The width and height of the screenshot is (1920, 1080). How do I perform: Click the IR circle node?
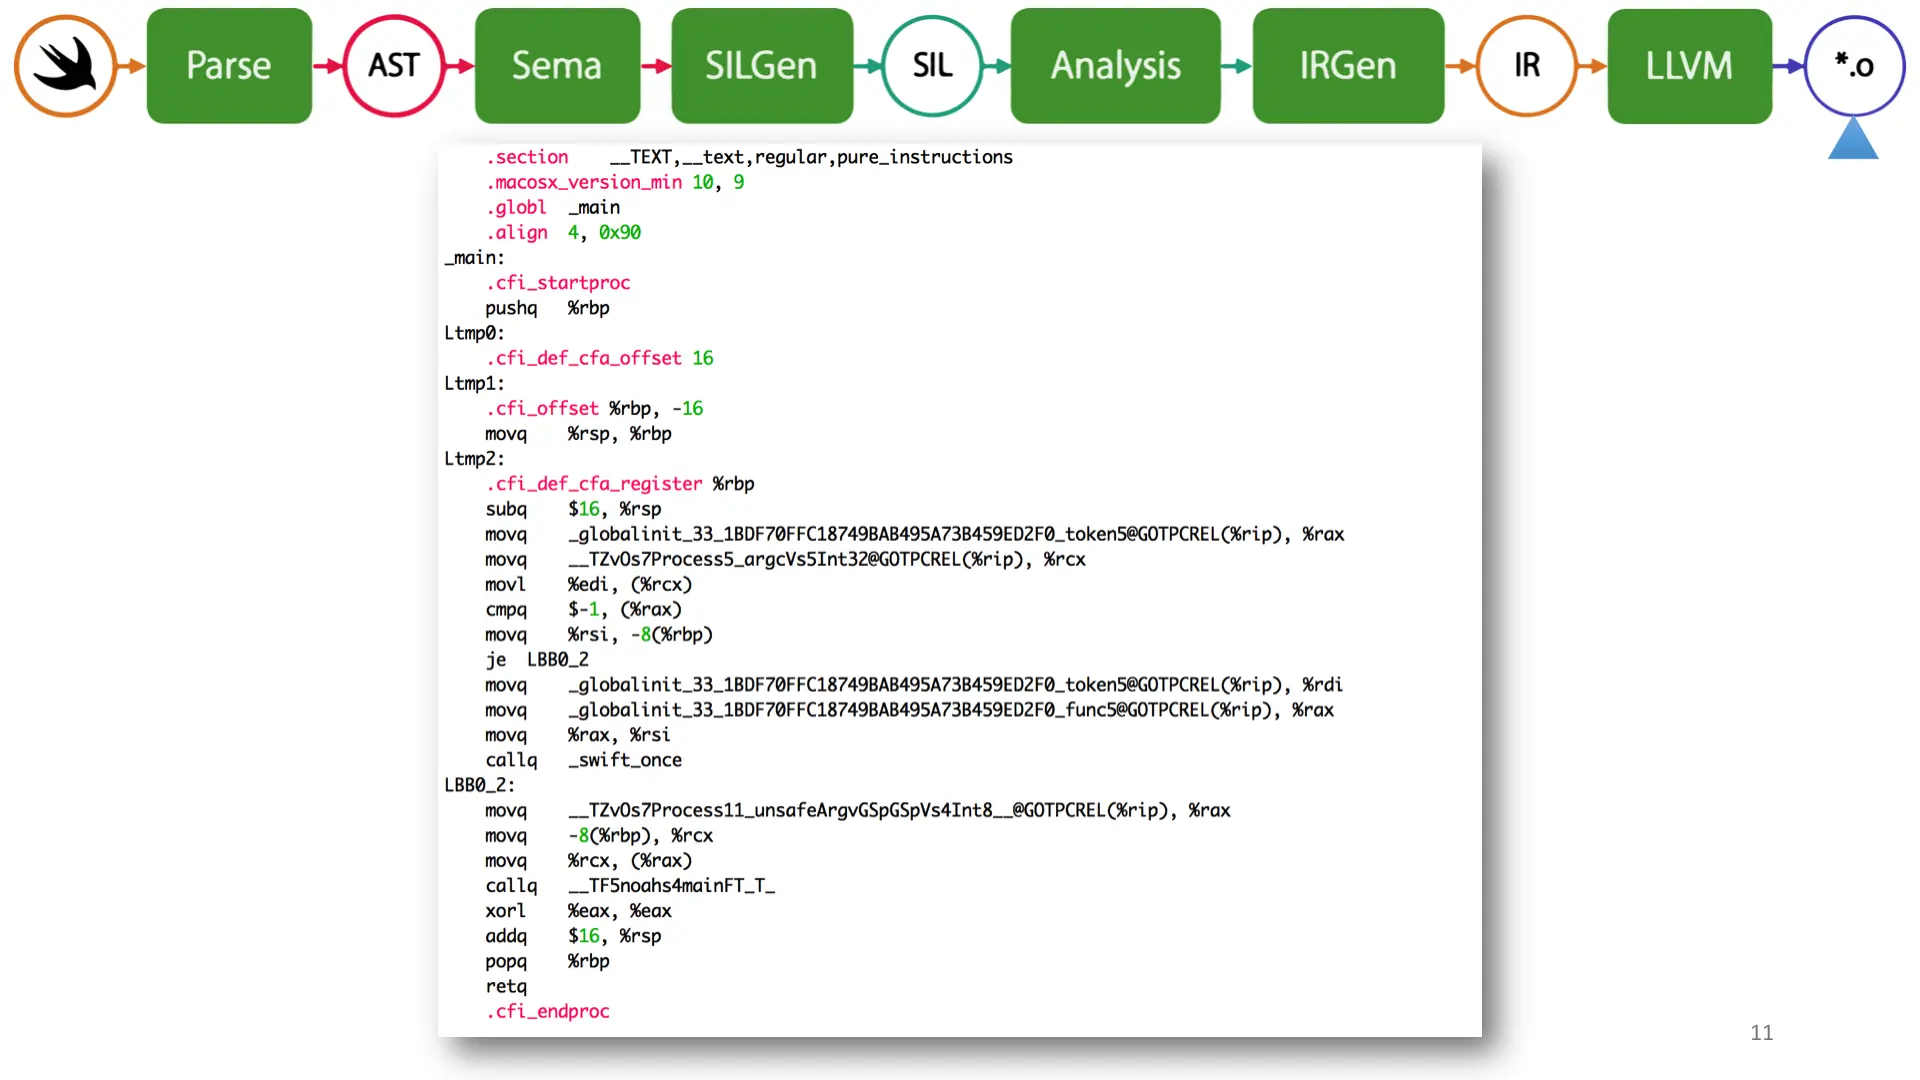[x=1526, y=66]
